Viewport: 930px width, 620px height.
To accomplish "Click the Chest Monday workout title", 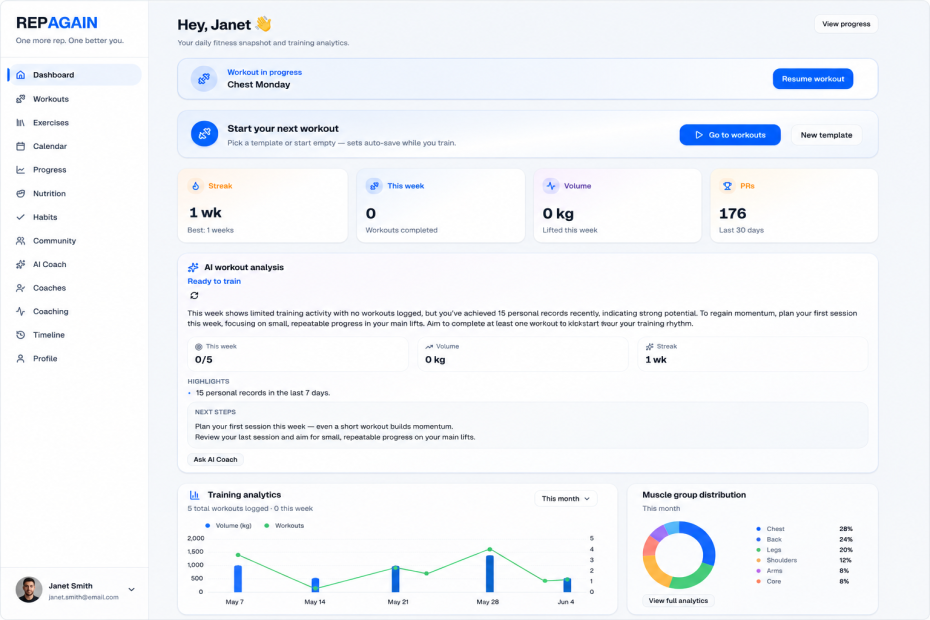I will pyautogui.click(x=259, y=85).
